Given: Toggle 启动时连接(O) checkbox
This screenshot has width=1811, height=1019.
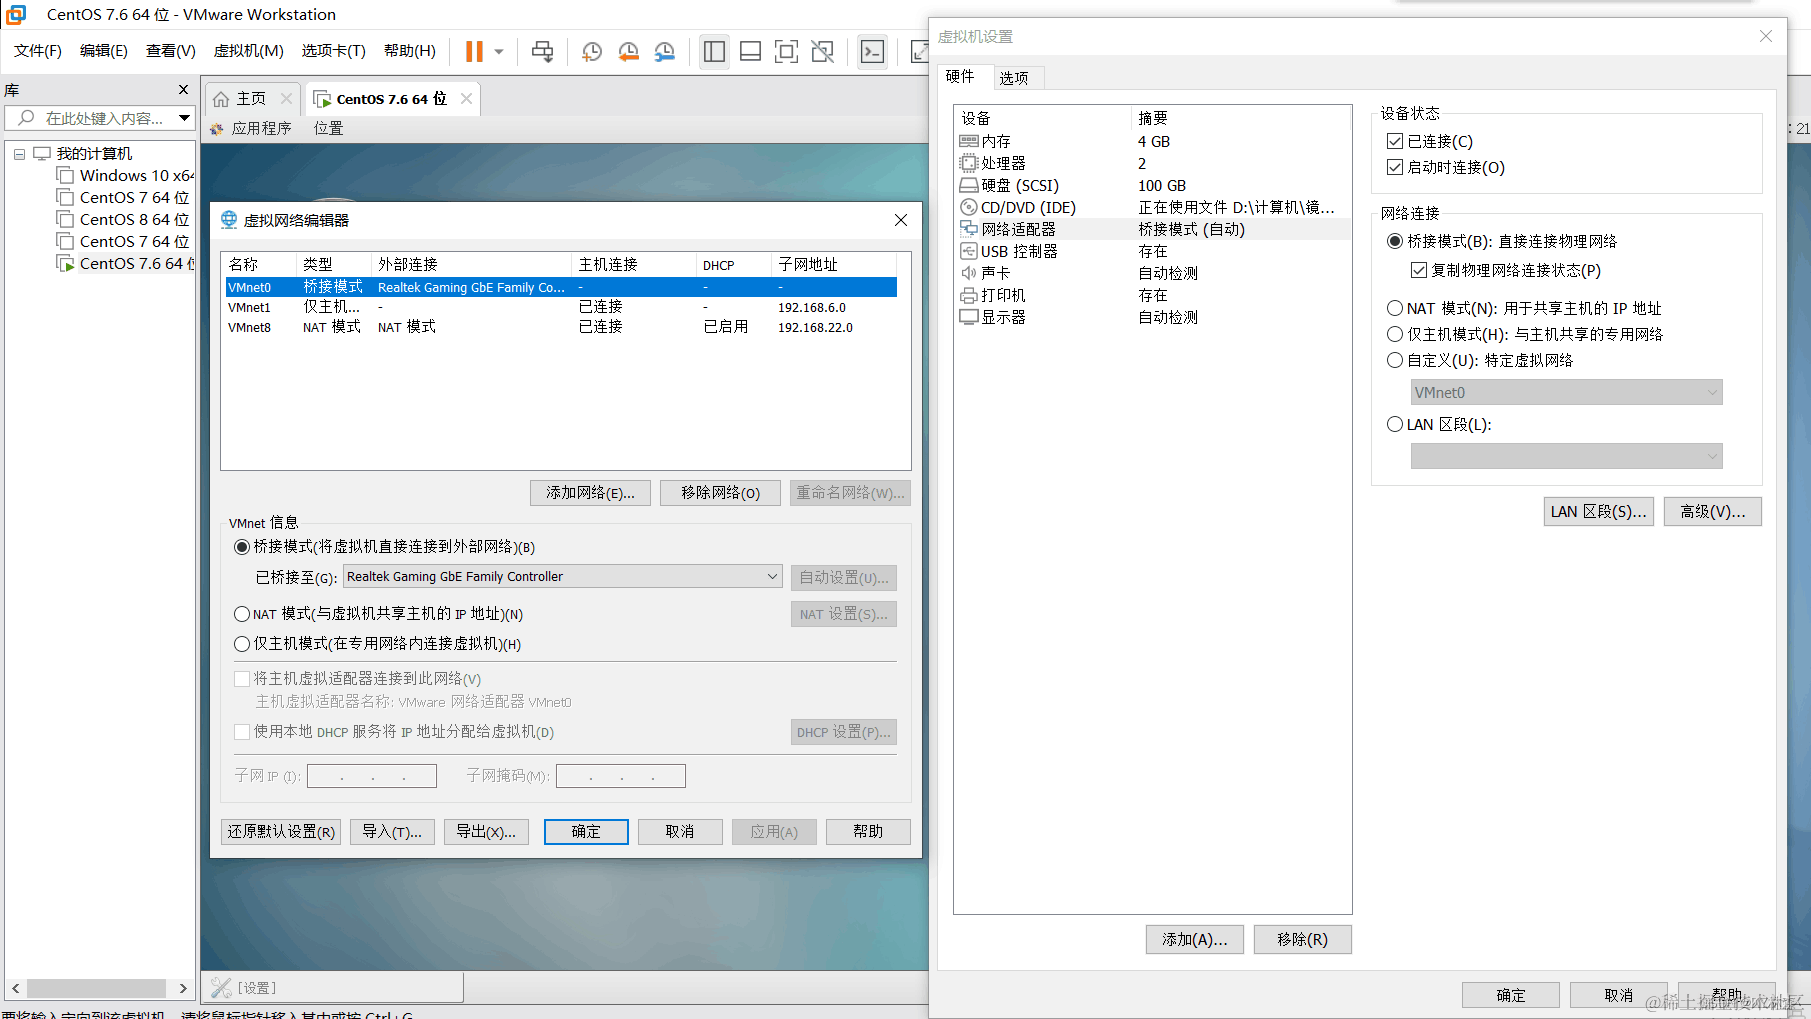Looking at the screenshot, I should coord(1395,167).
